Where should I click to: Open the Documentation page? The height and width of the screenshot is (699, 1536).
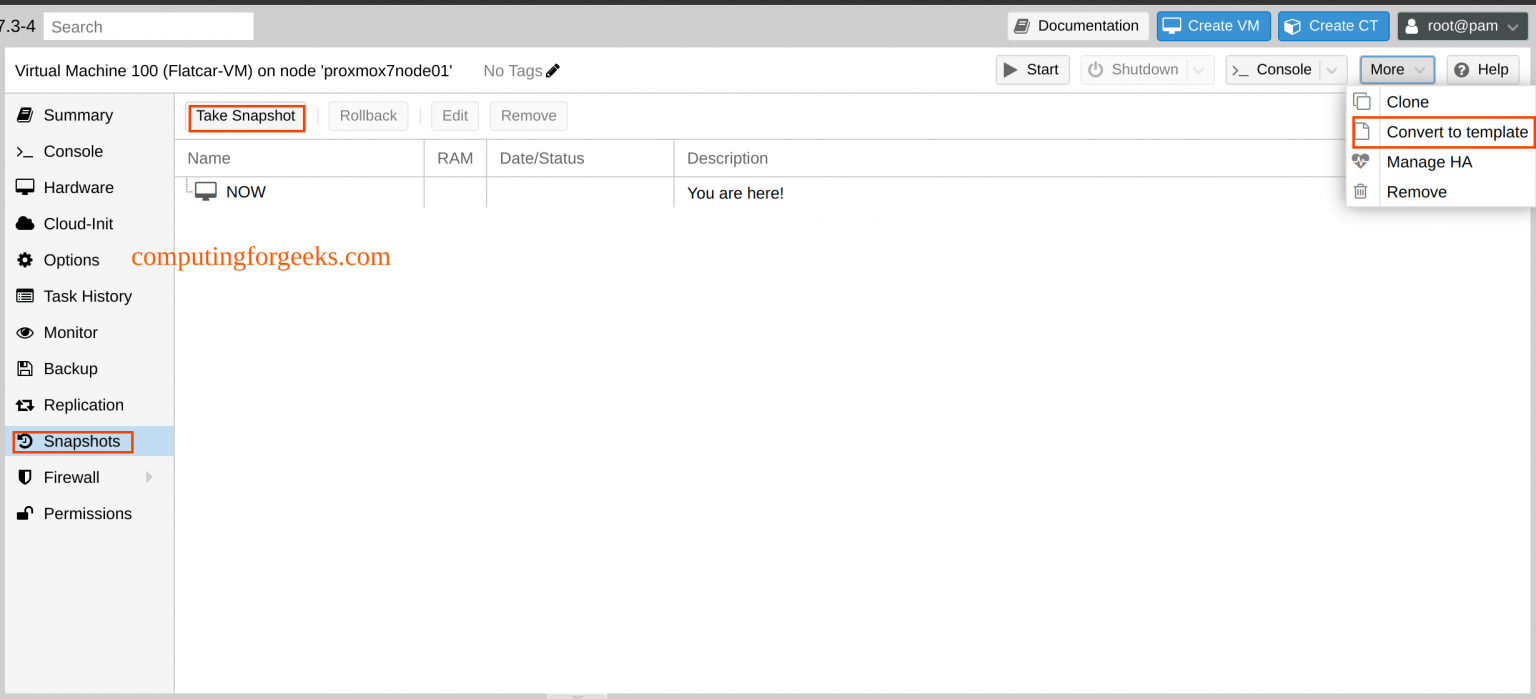point(1078,26)
